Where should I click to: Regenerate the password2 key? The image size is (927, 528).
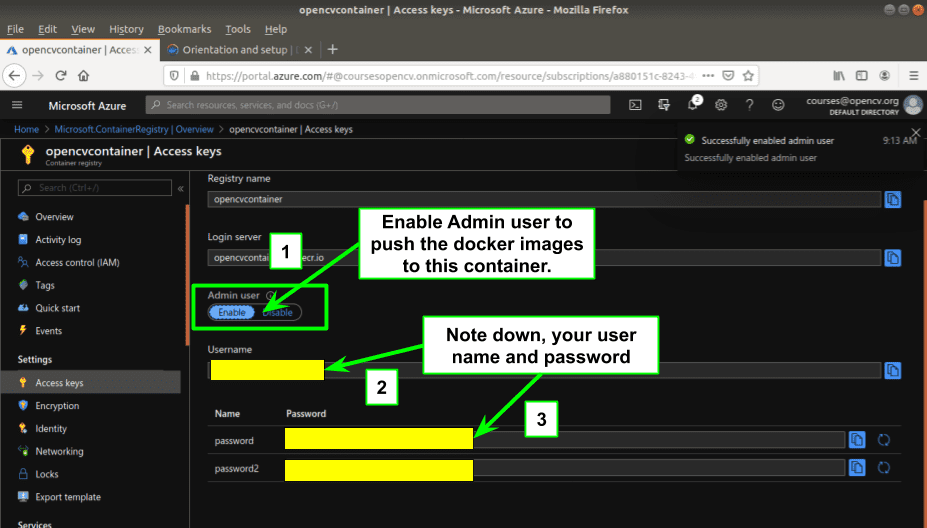884,468
